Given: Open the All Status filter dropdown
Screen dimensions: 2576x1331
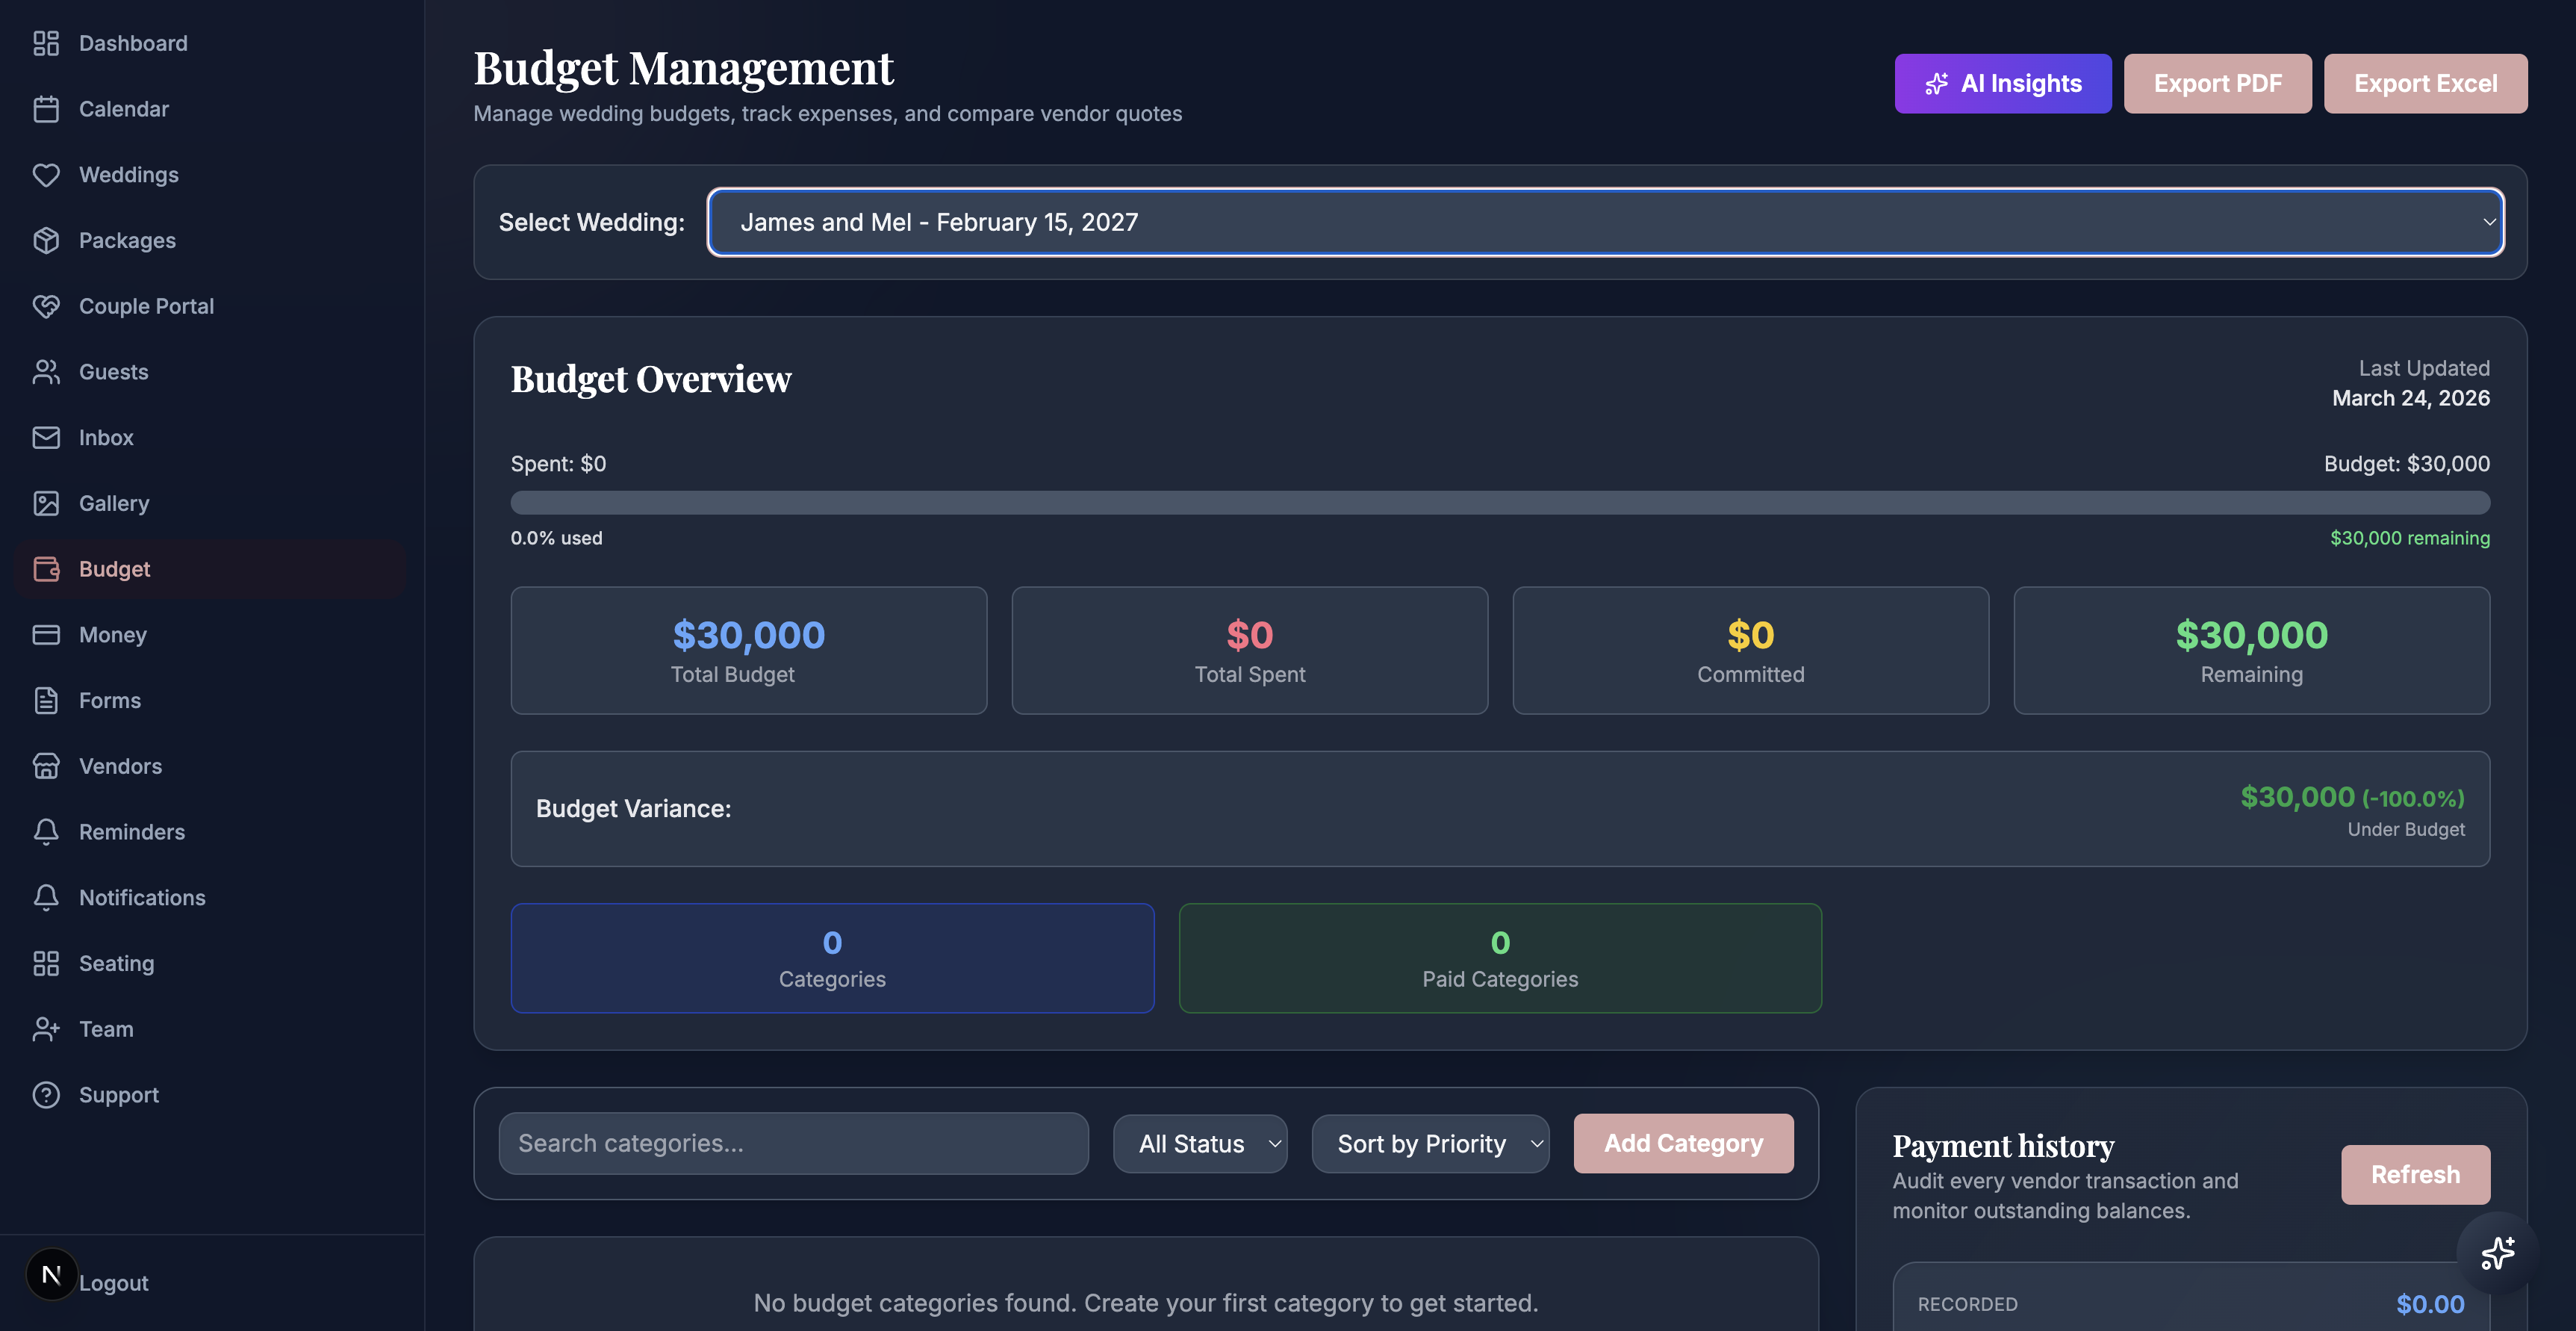Looking at the screenshot, I should 1200,1143.
